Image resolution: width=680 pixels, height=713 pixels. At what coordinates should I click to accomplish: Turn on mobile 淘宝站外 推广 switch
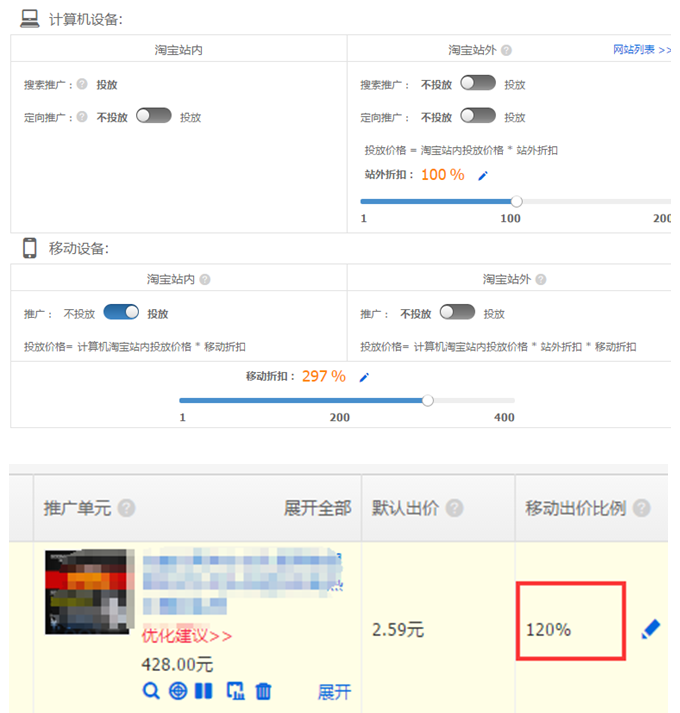coord(457,312)
